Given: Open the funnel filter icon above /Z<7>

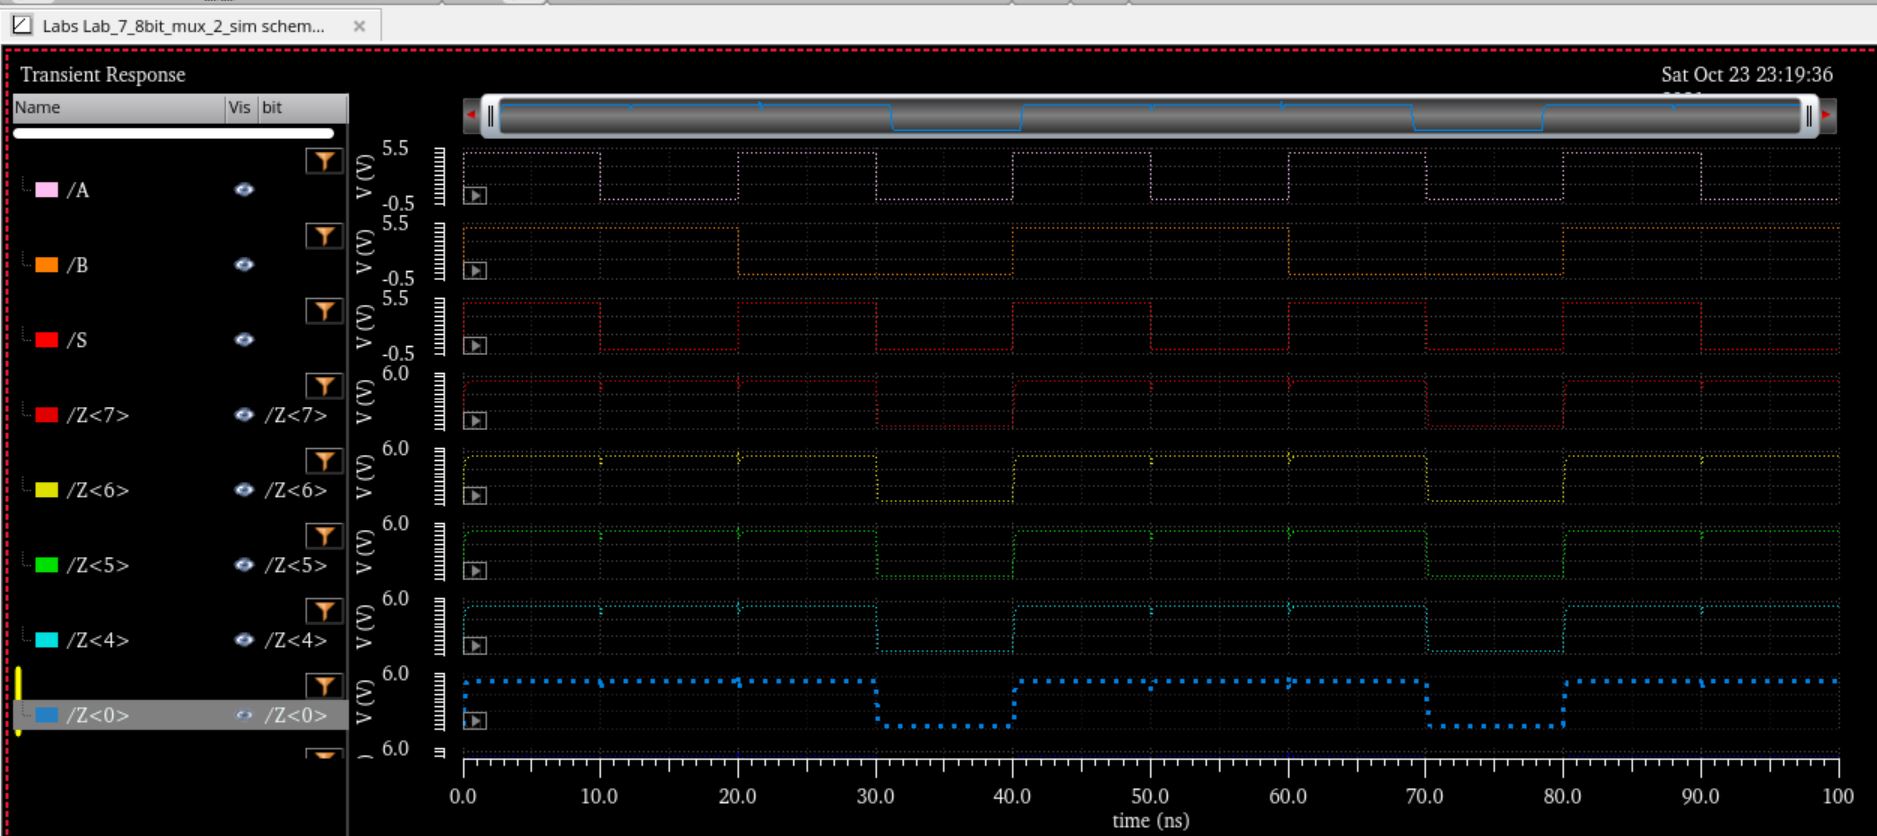Looking at the screenshot, I should click(324, 386).
